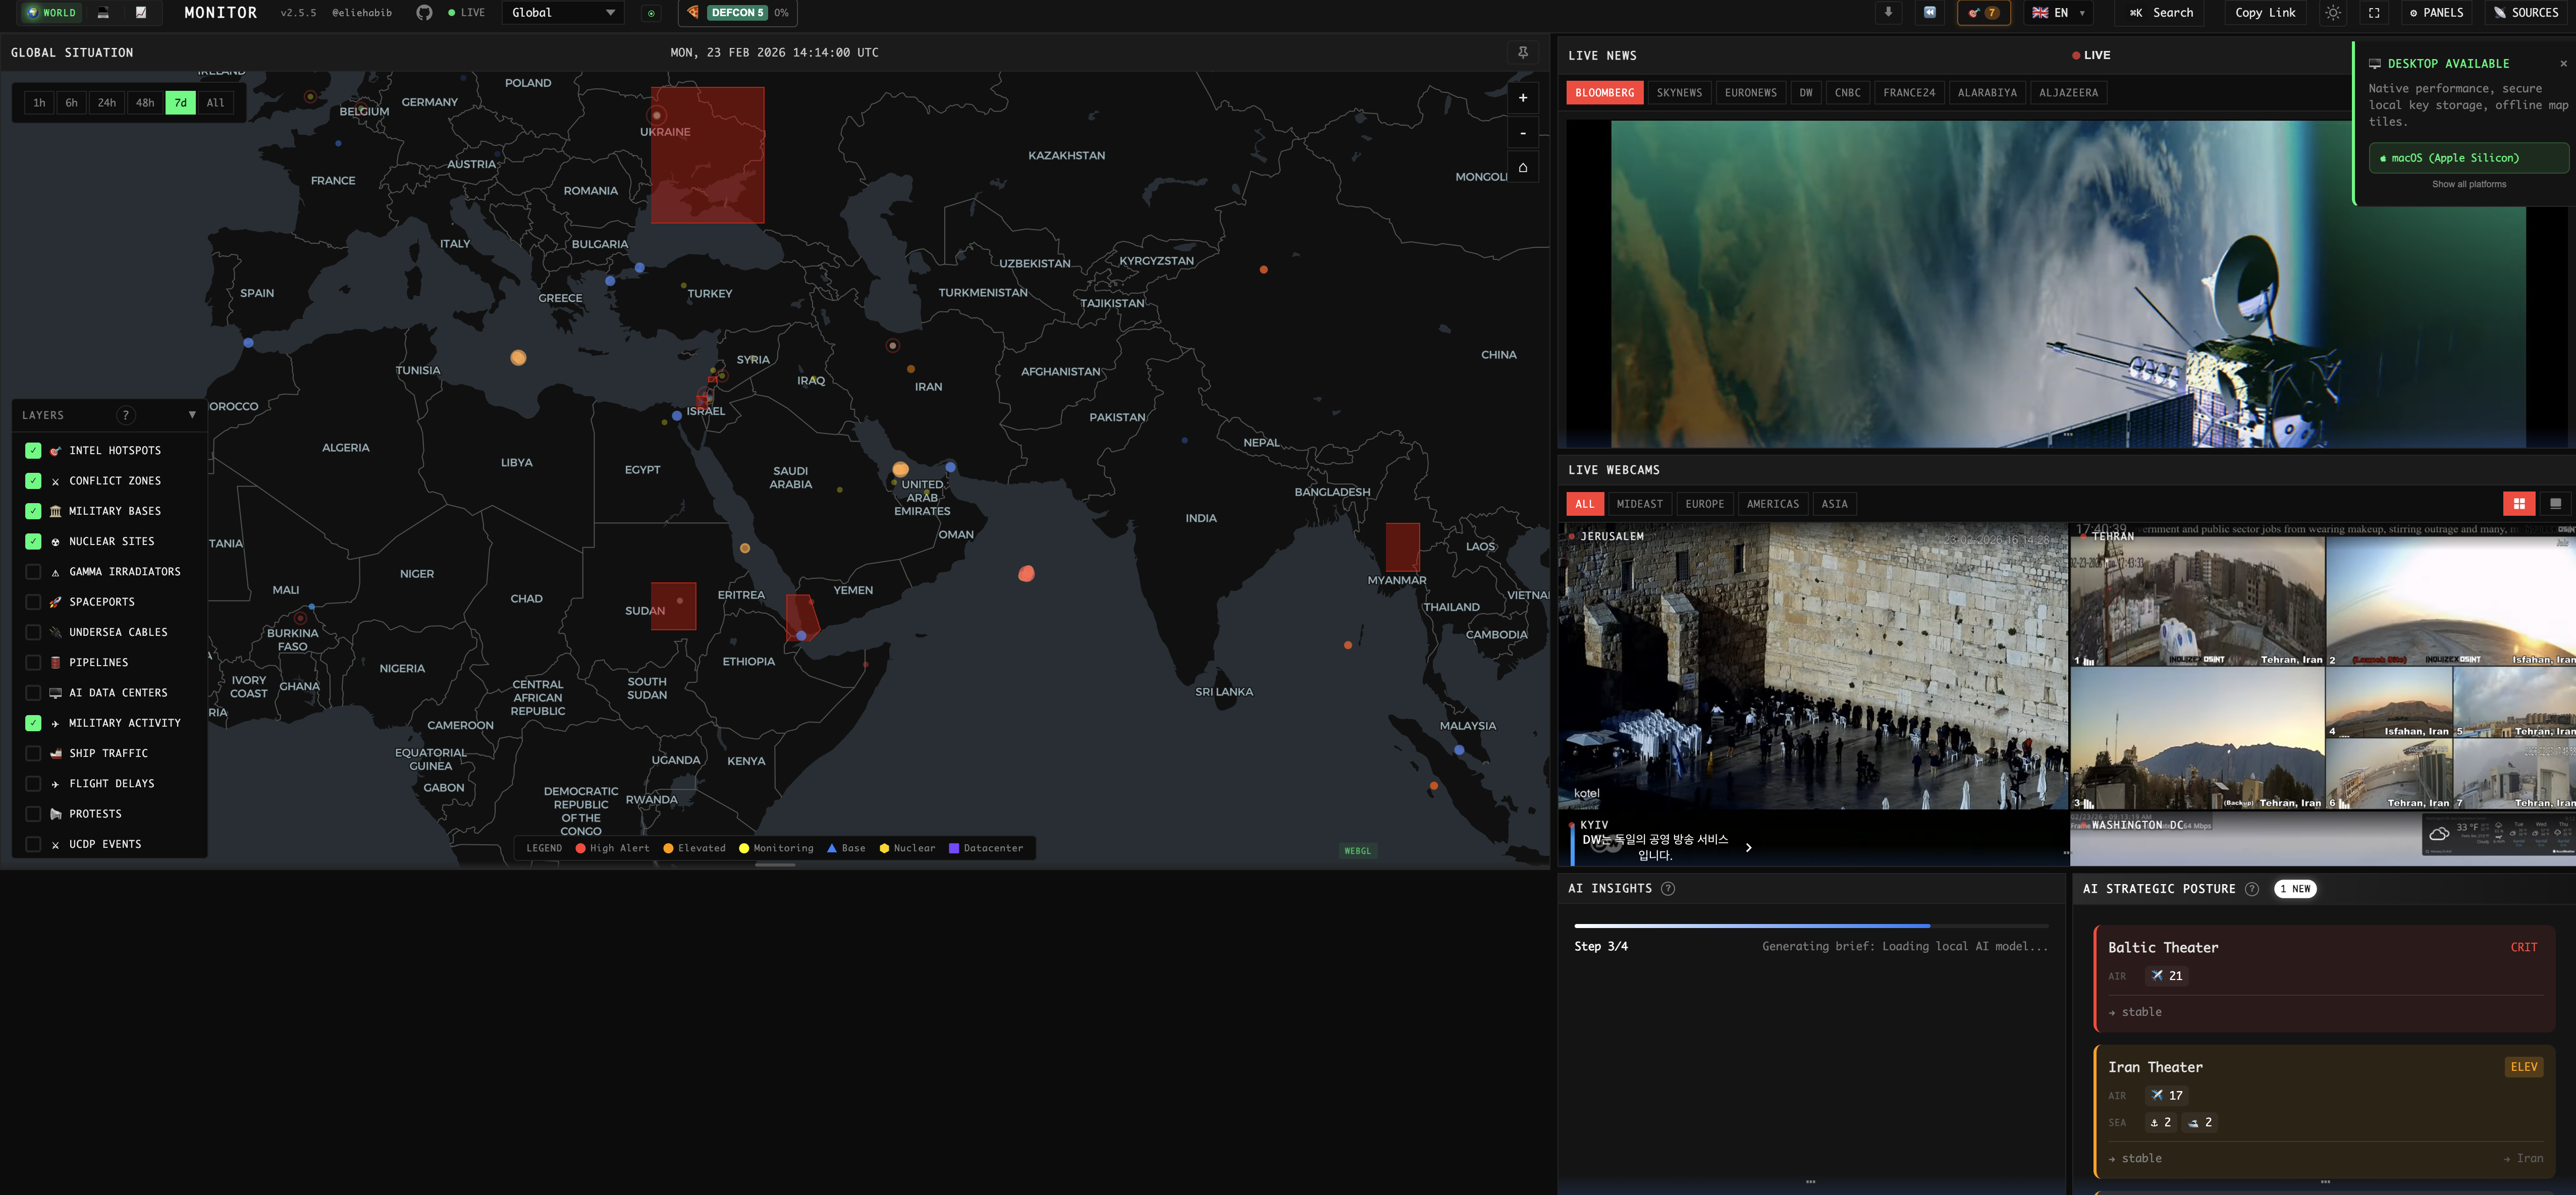Zoom in on the map
The width and height of the screenshot is (2576, 1195).
click(1522, 98)
